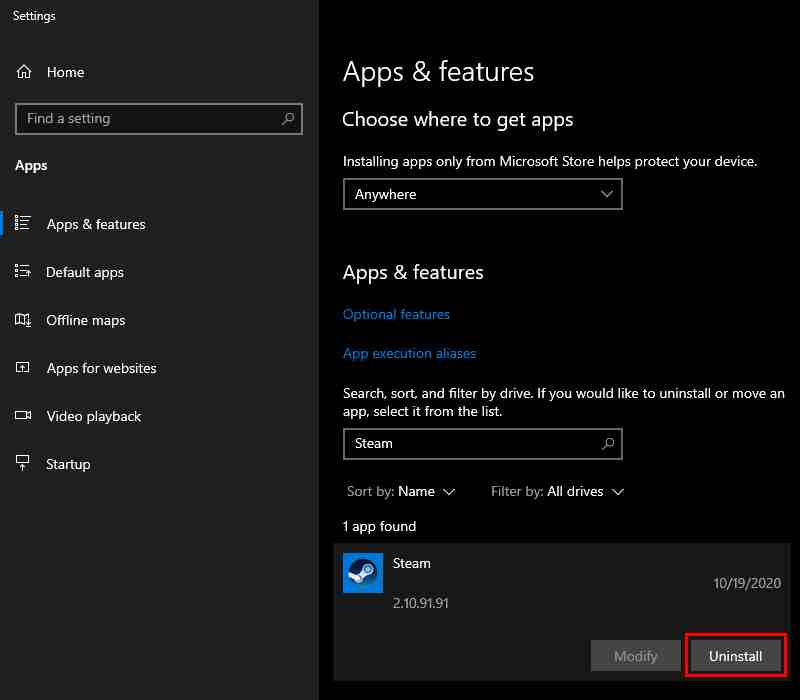Click magnifier icon in Find a setting
This screenshot has width=800, height=700.
(x=288, y=119)
